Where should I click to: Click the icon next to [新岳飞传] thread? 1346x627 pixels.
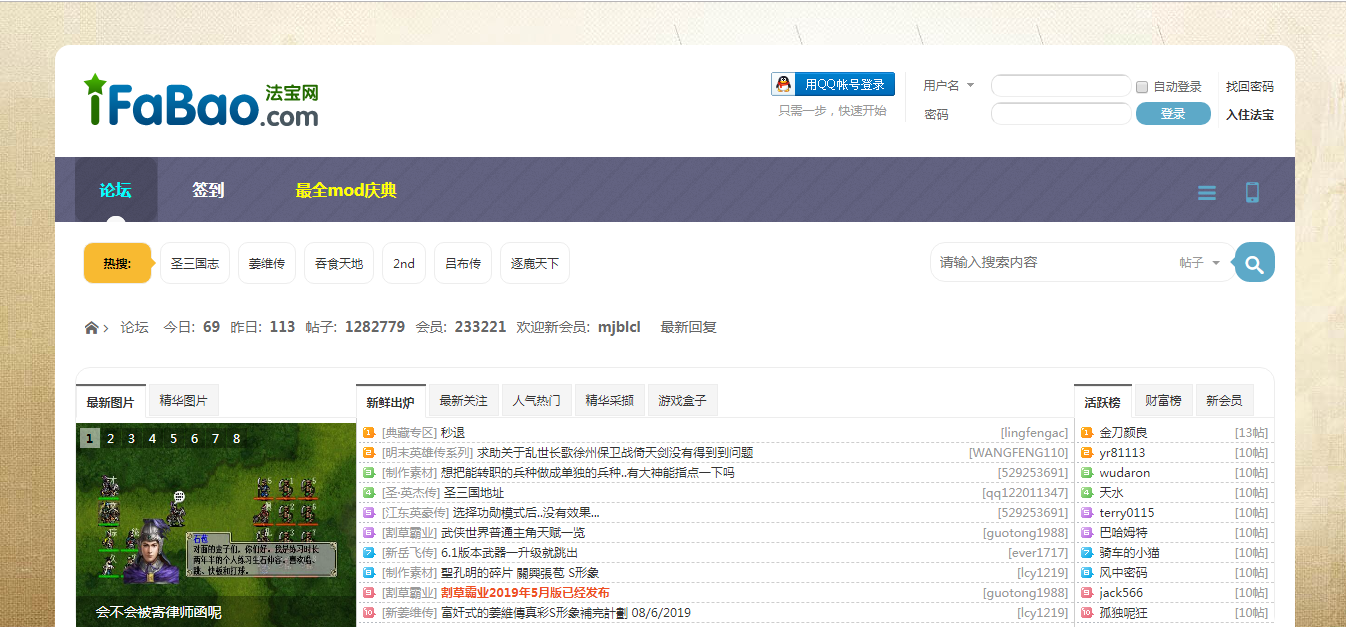point(368,553)
